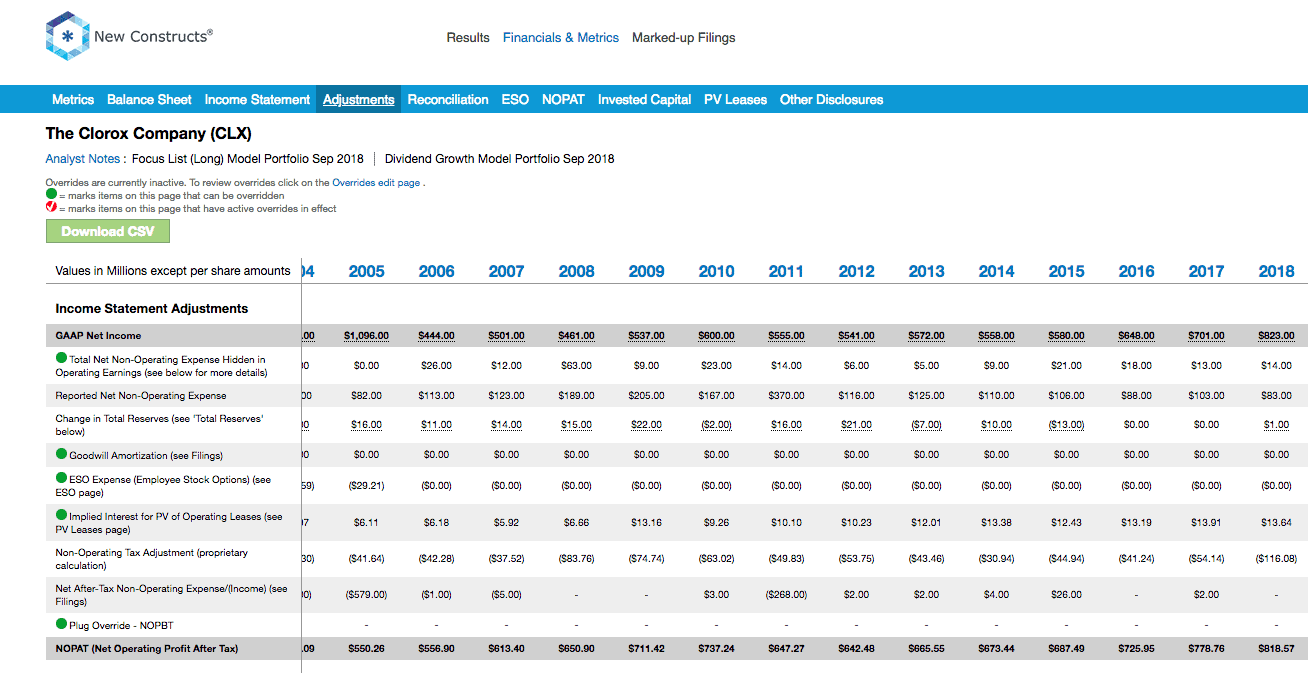Click GAAP Net Income value $1,096.00

coord(366,336)
